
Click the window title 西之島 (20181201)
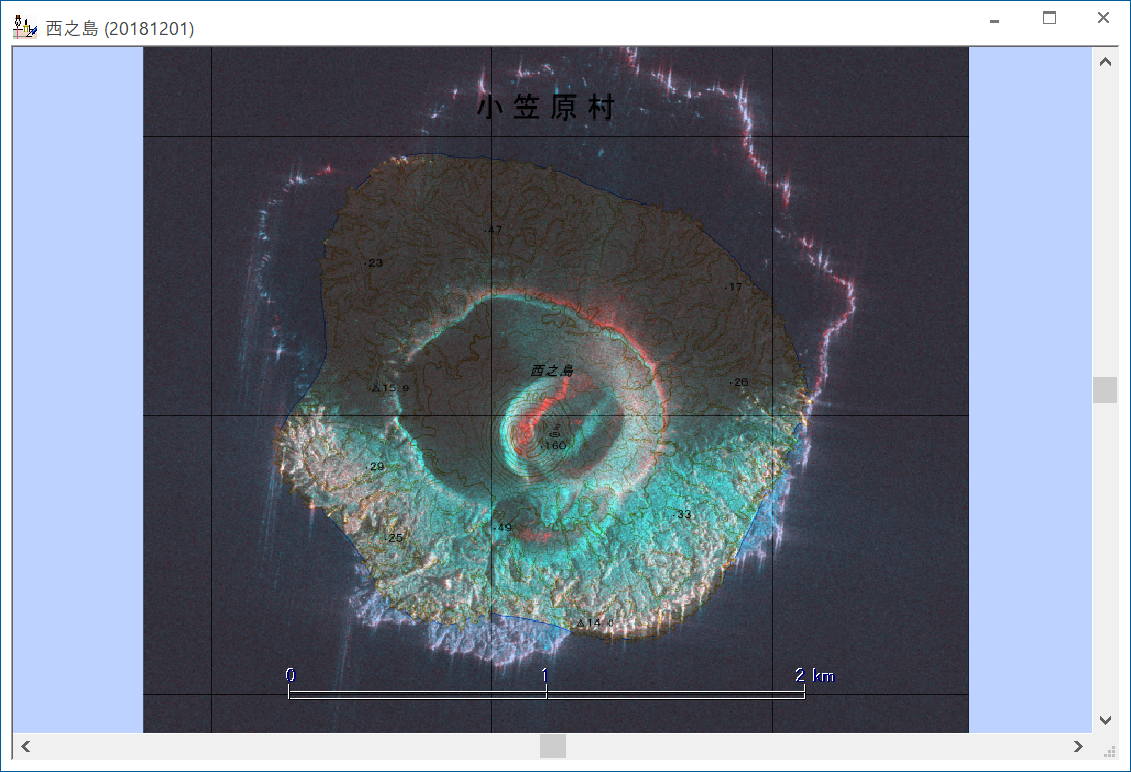tap(120, 29)
